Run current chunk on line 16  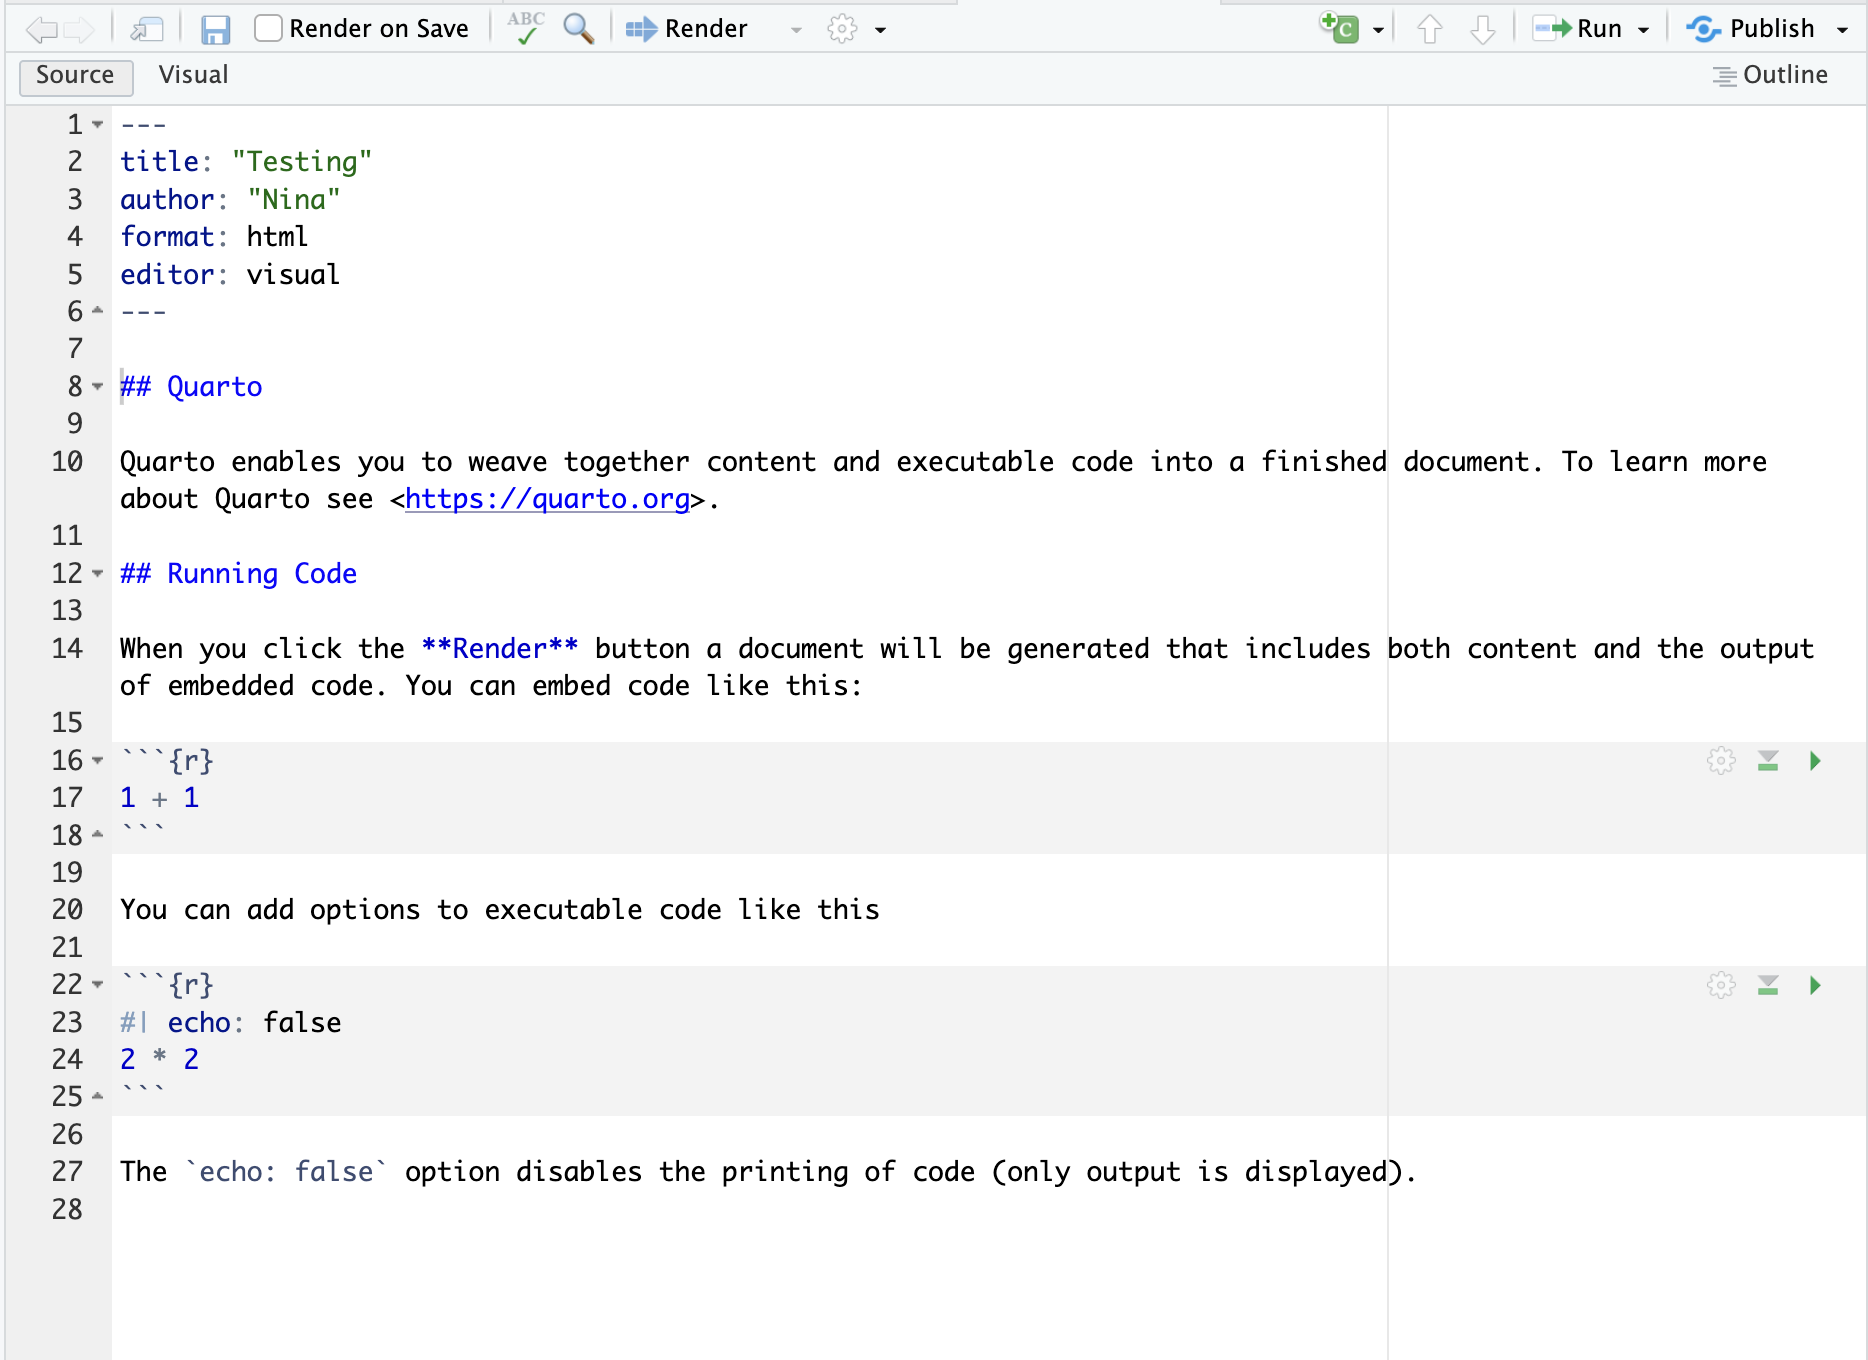[x=1815, y=761]
